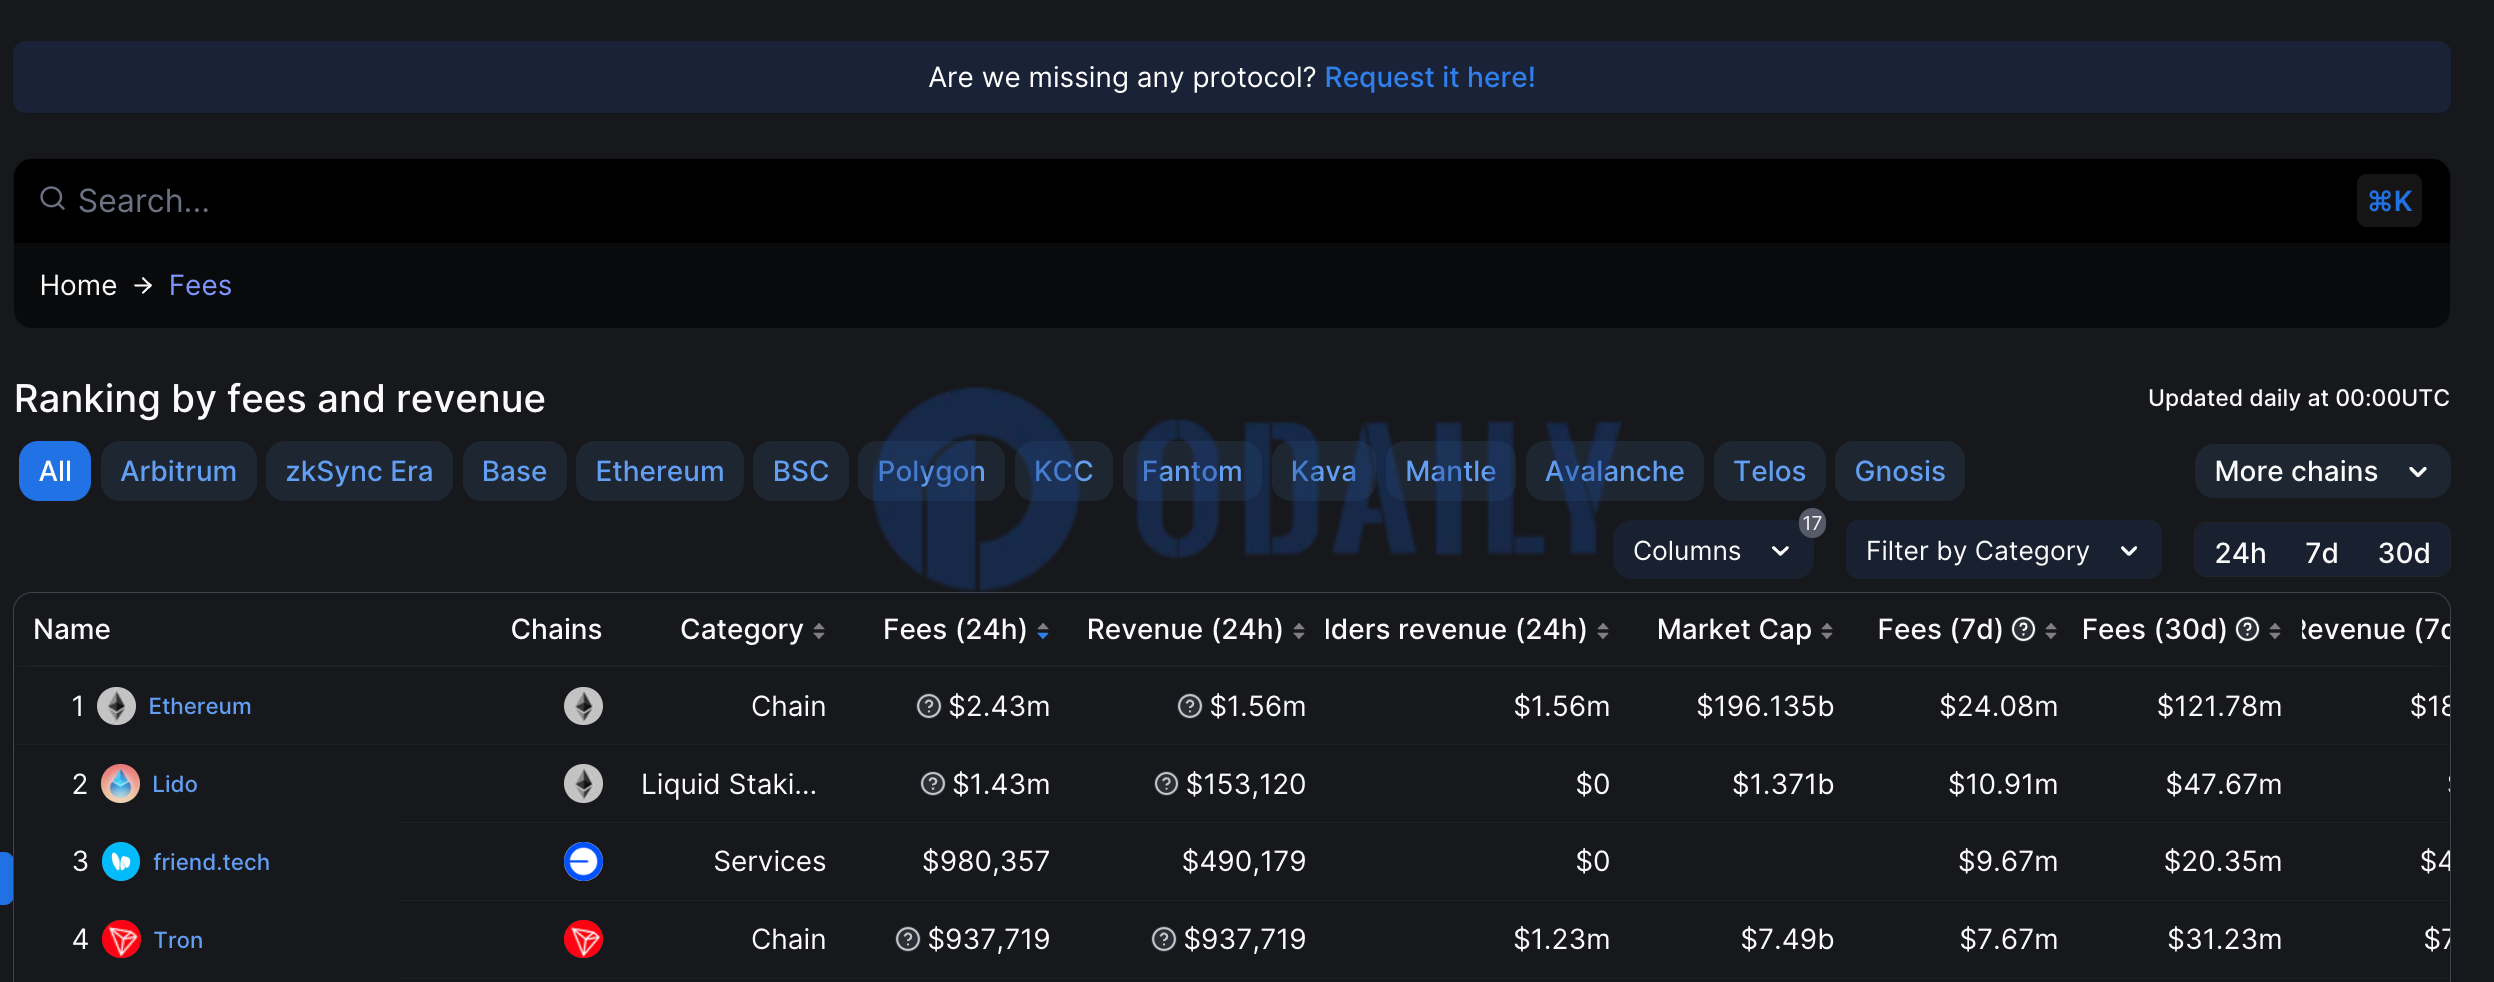
Task: Sort by Fees (24h) column arrows
Action: (1043, 631)
